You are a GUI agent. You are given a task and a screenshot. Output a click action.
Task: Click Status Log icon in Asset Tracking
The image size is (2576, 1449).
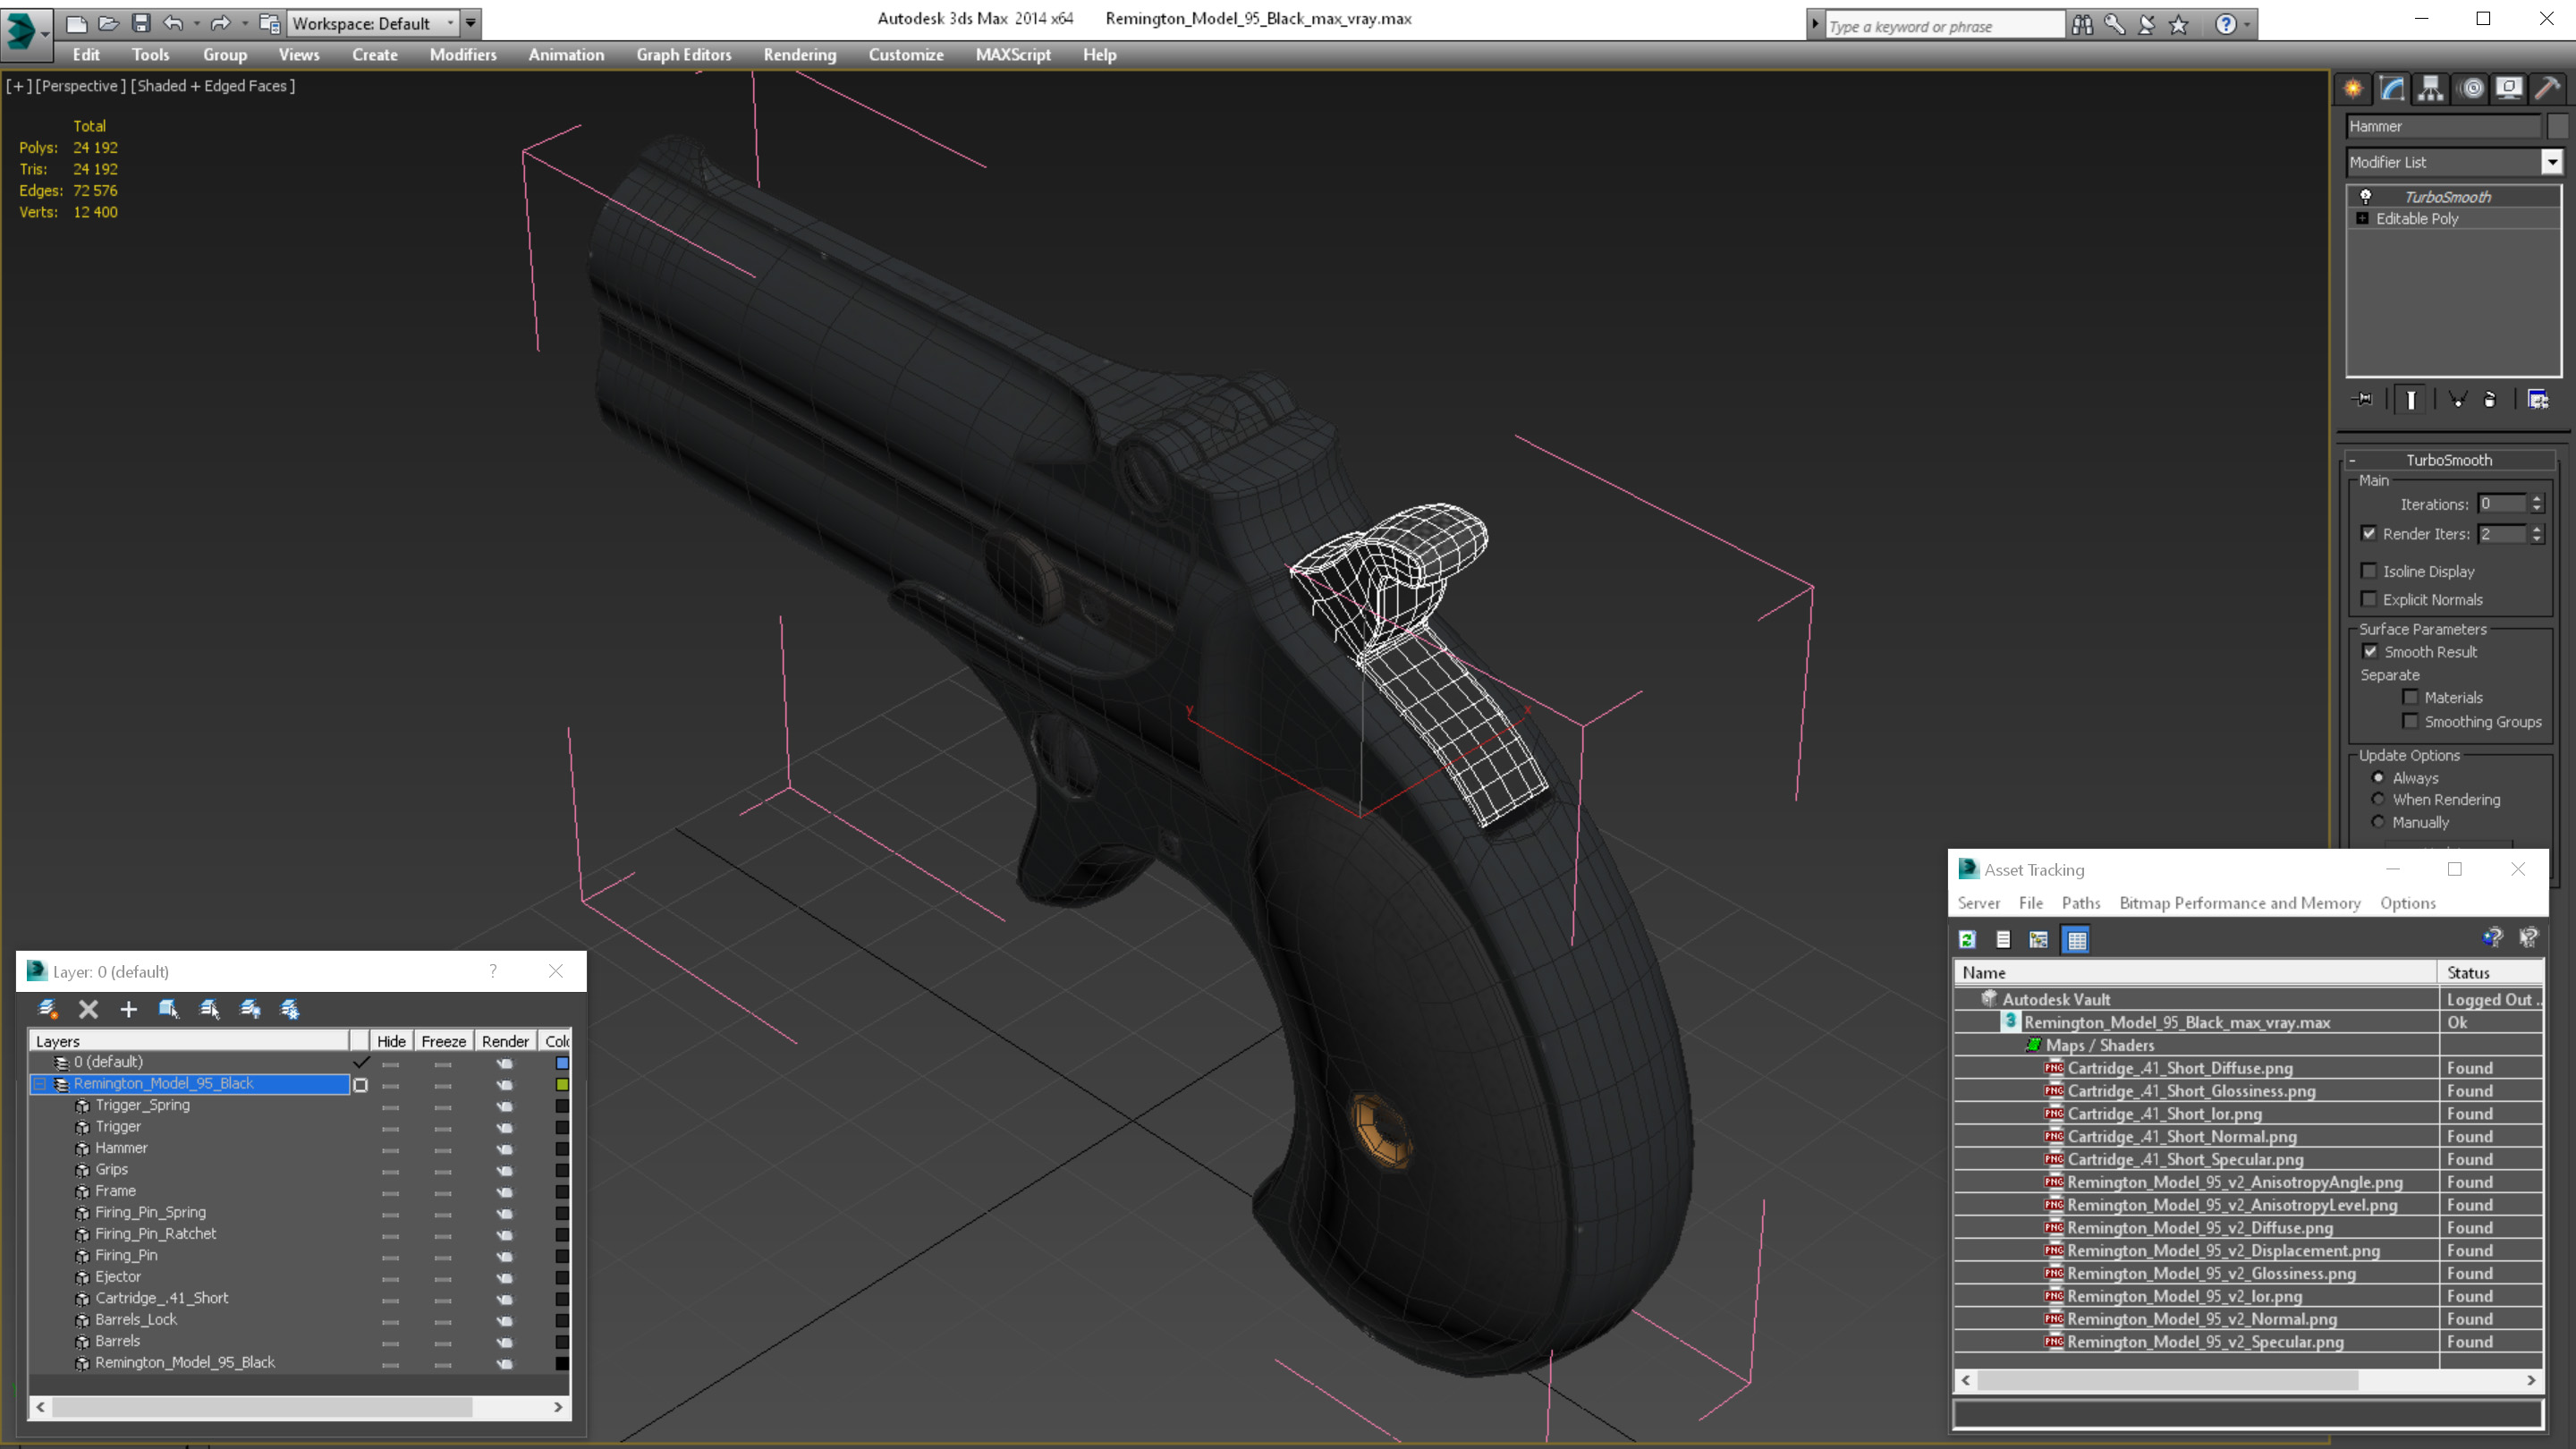pos(2003,940)
